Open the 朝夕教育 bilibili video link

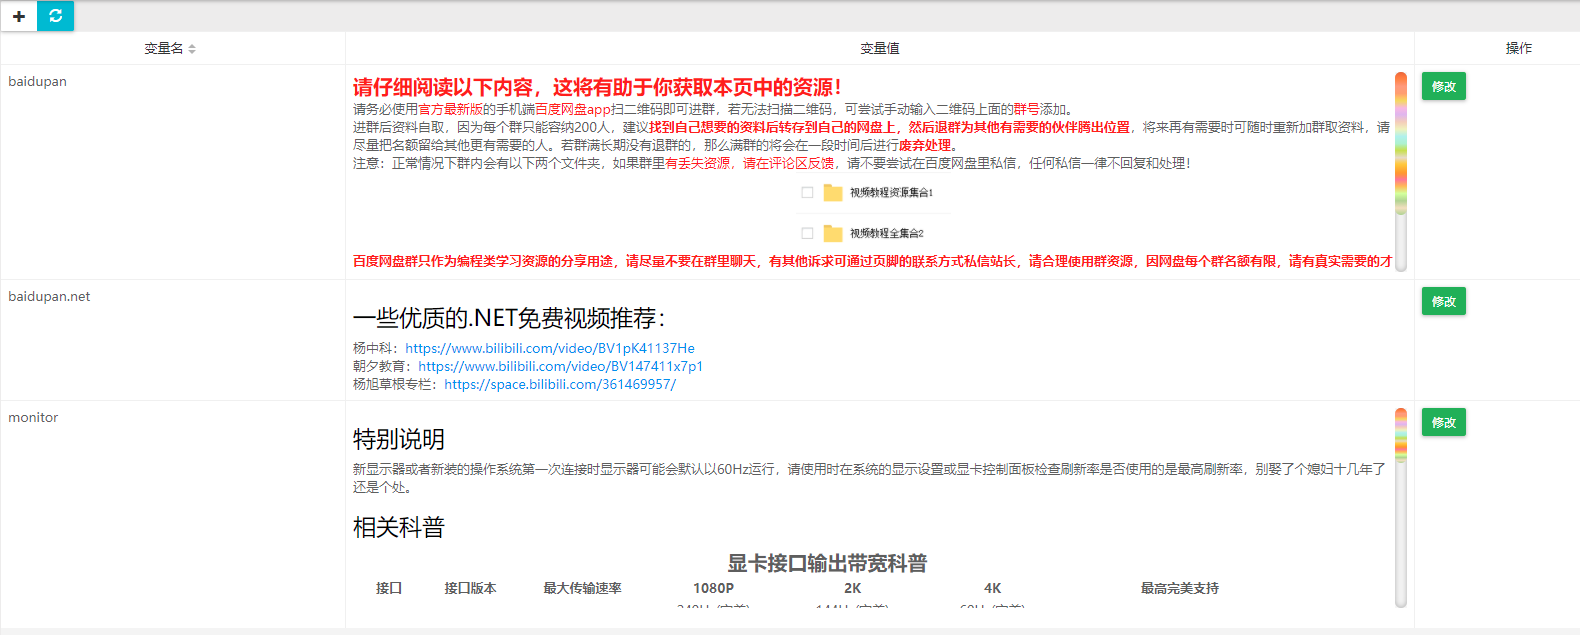(x=560, y=367)
